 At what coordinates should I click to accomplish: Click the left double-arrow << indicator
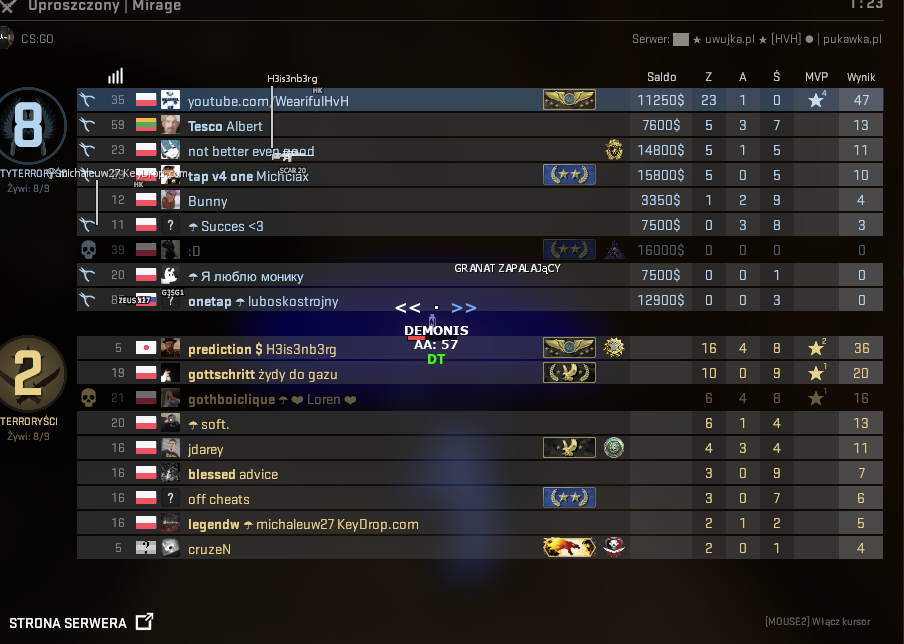[408, 308]
